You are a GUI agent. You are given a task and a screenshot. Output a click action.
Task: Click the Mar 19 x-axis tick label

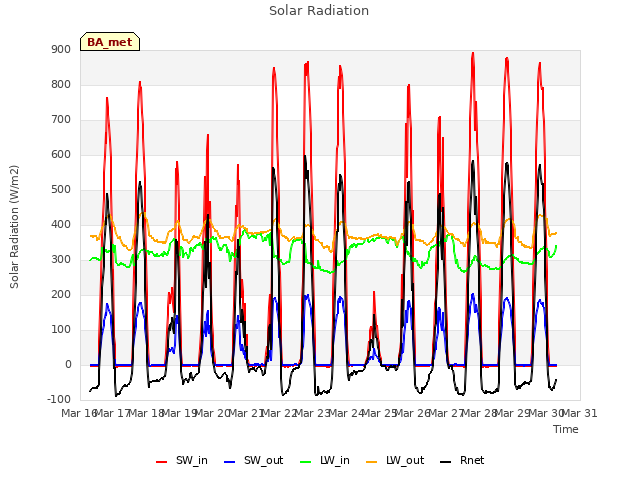click(180, 413)
